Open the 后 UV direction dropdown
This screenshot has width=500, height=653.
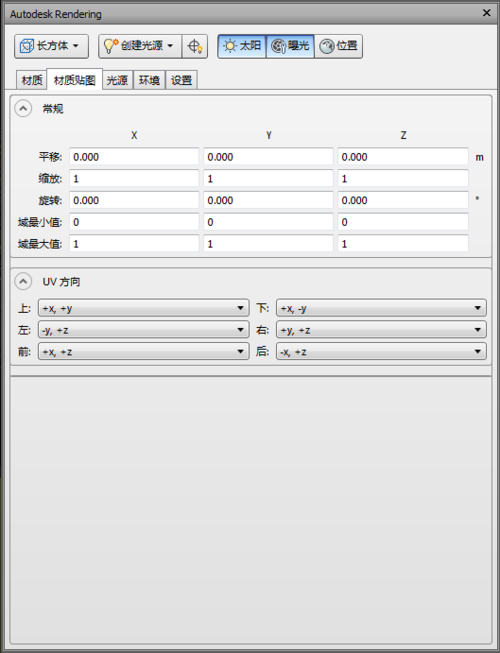coord(381,351)
